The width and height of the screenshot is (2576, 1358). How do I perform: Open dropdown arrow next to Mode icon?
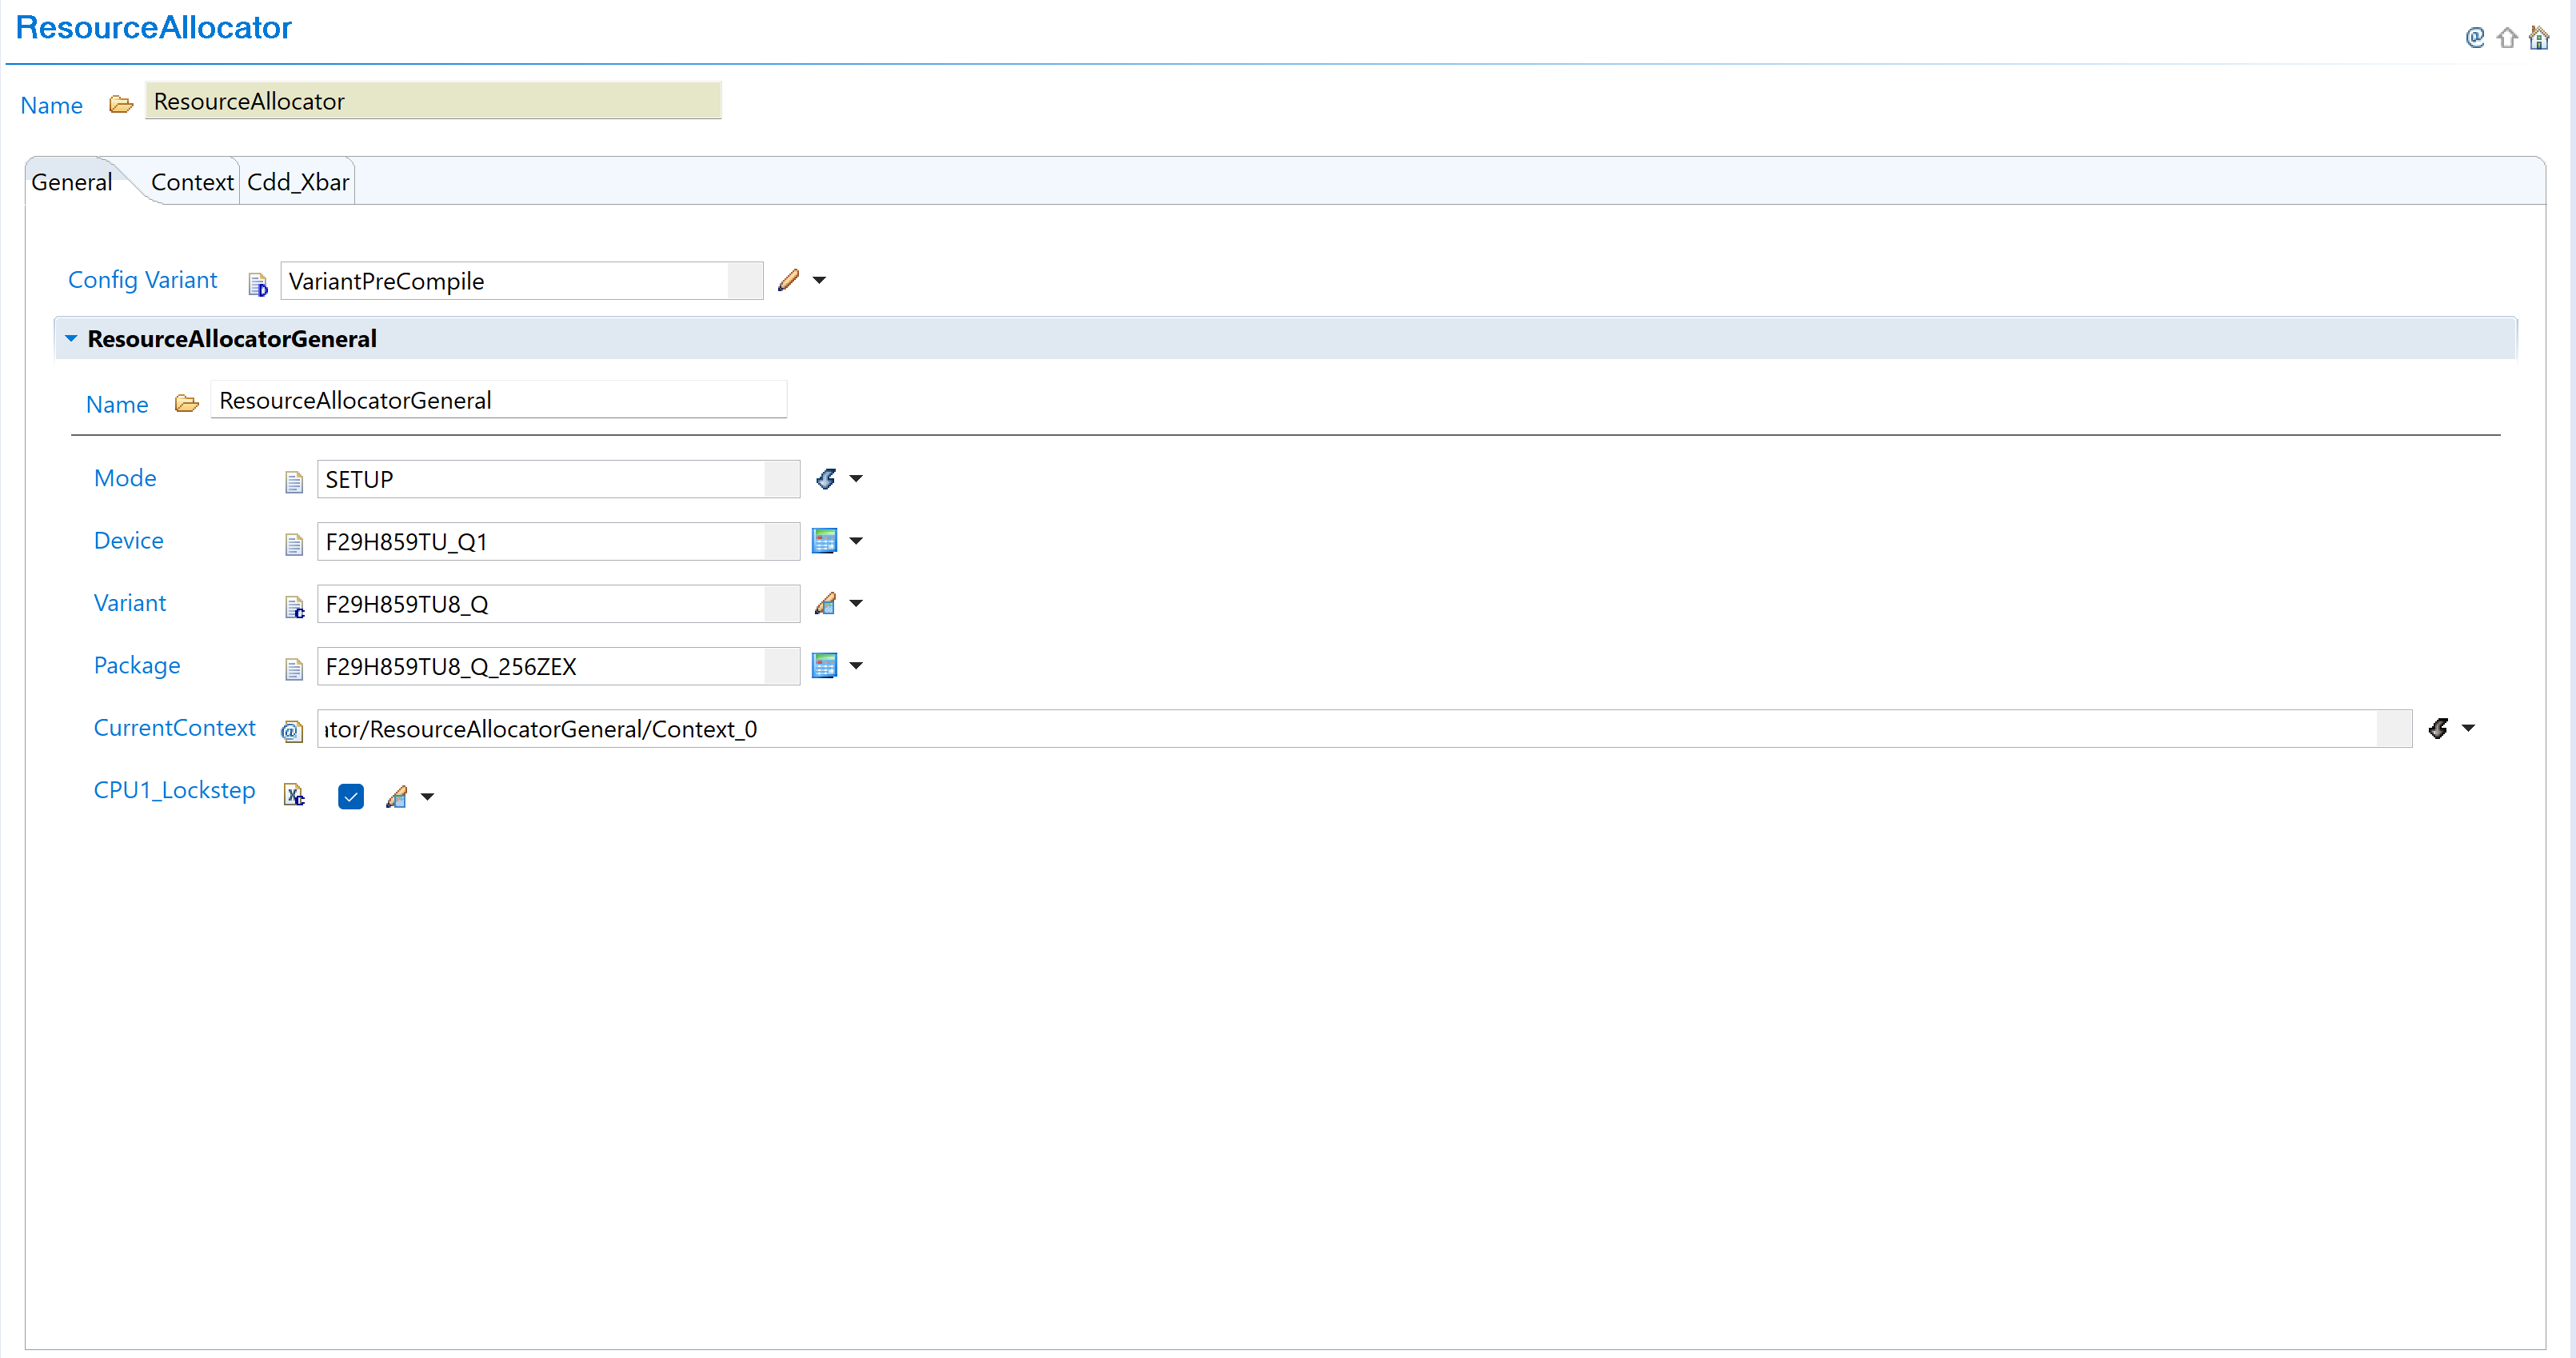pos(856,479)
